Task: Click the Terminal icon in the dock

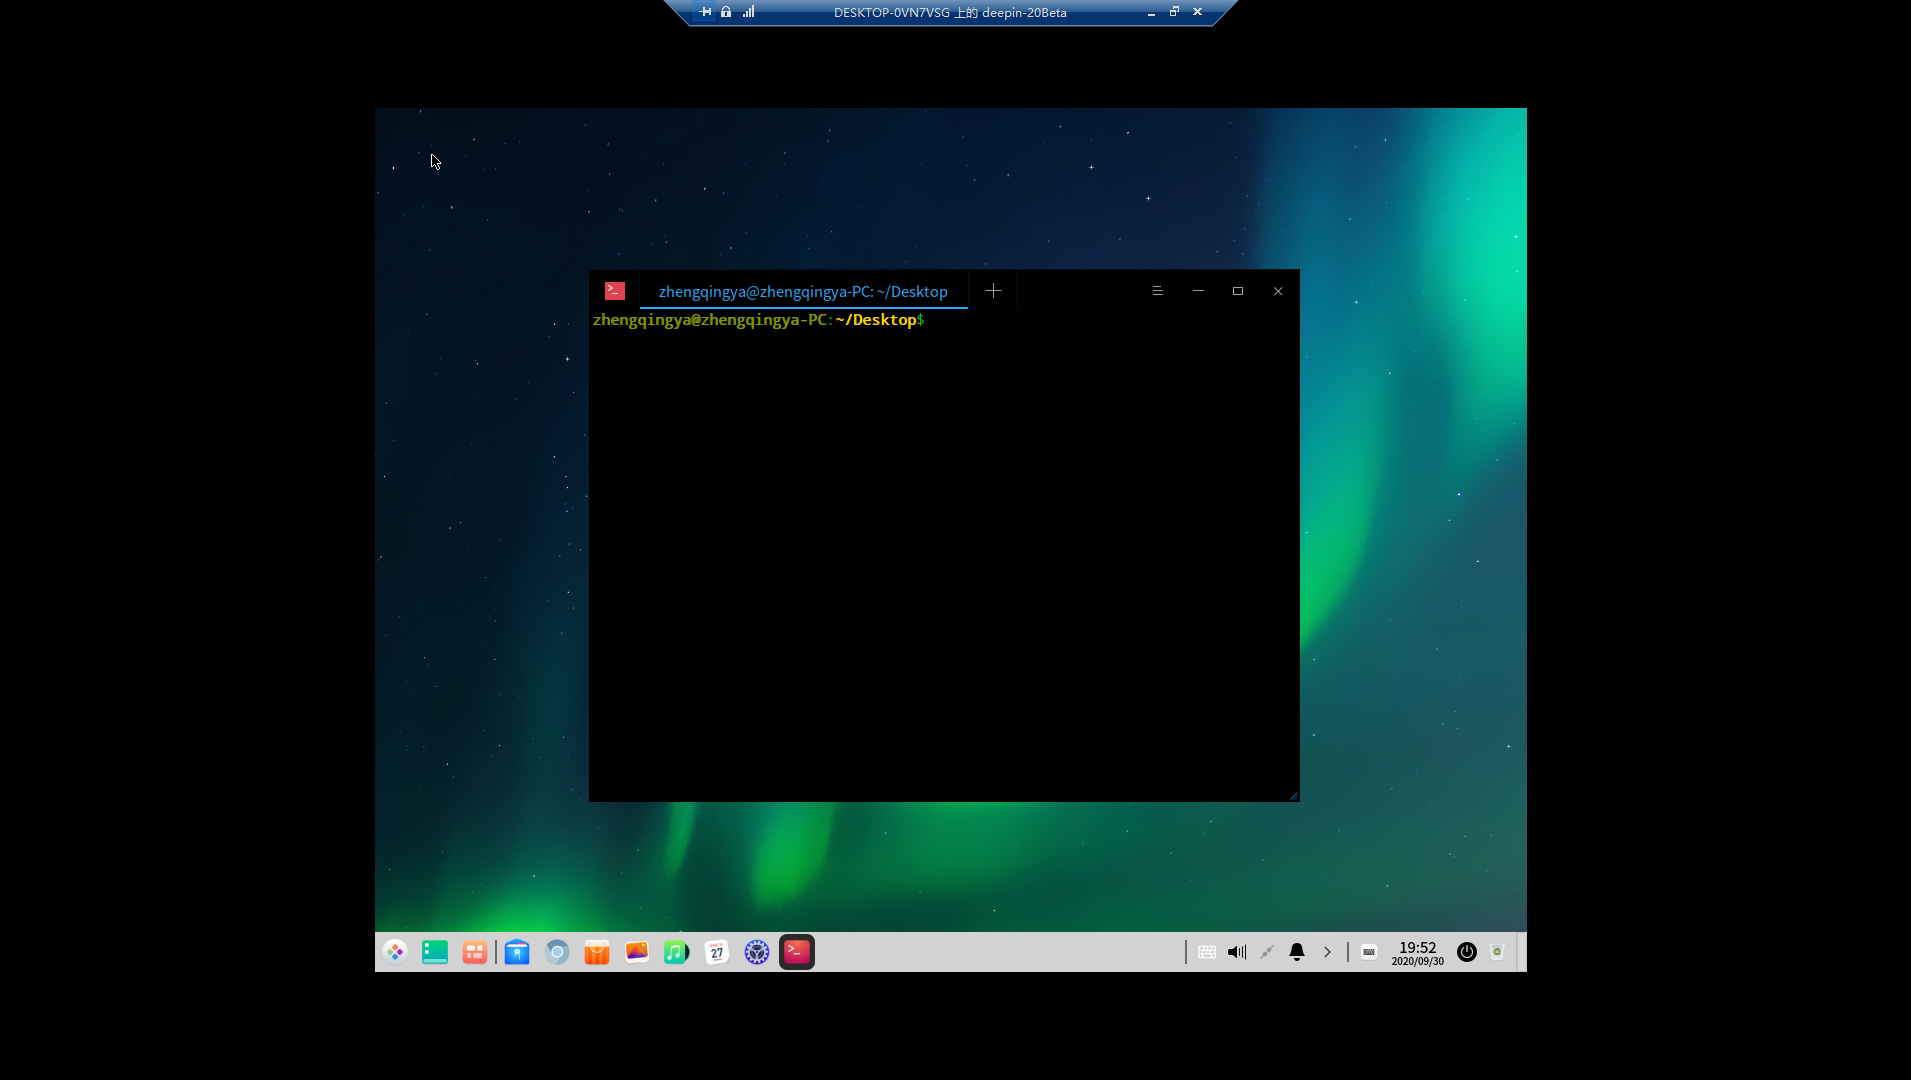Action: click(x=797, y=952)
